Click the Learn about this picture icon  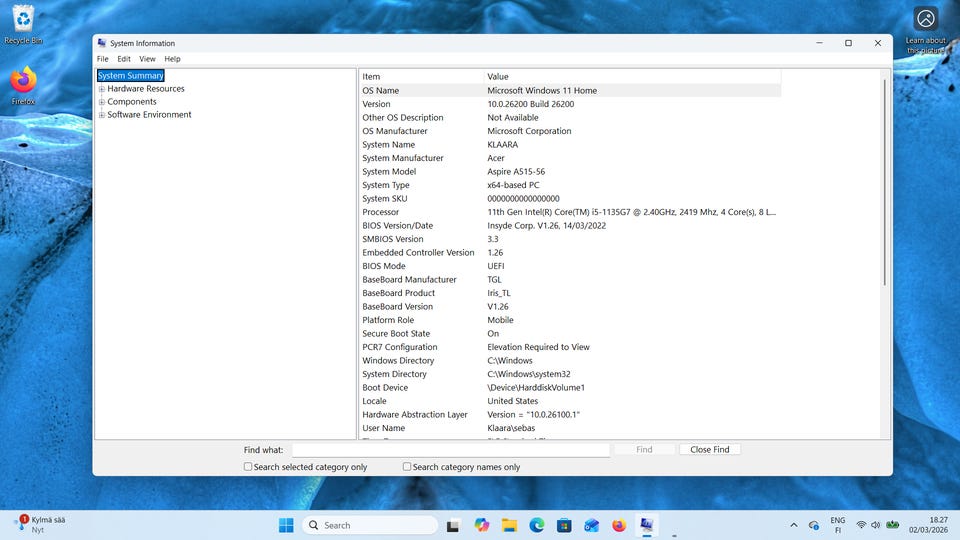[926, 29]
